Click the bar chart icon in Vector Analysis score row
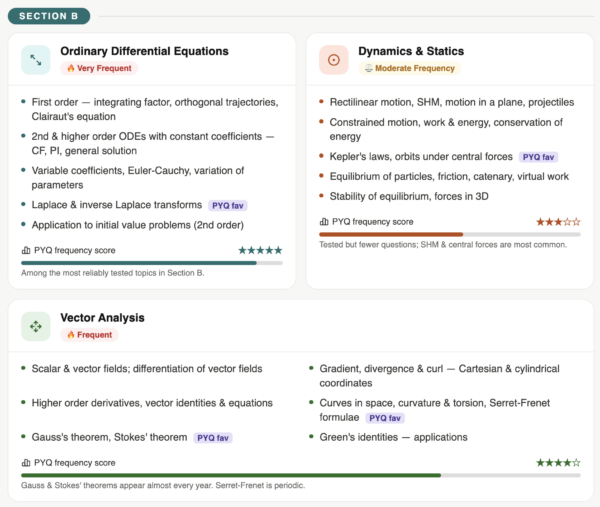This screenshot has width=600, height=507. point(26,463)
